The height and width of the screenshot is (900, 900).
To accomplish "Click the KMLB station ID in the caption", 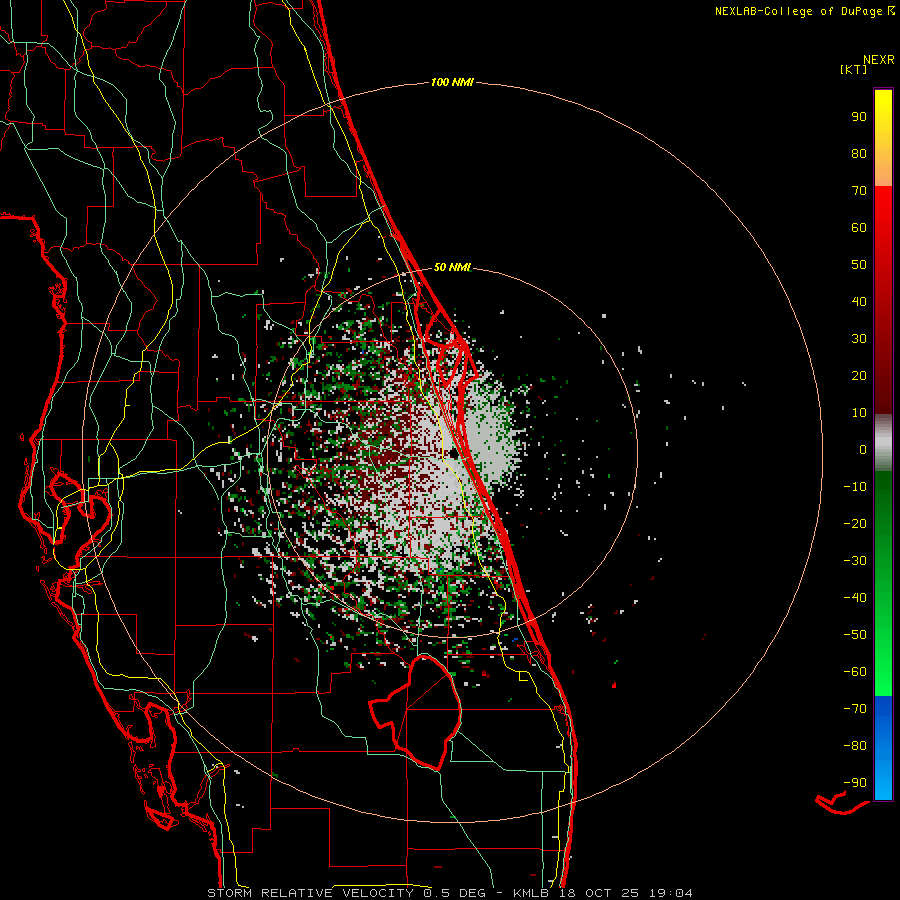I will tap(531, 893).
